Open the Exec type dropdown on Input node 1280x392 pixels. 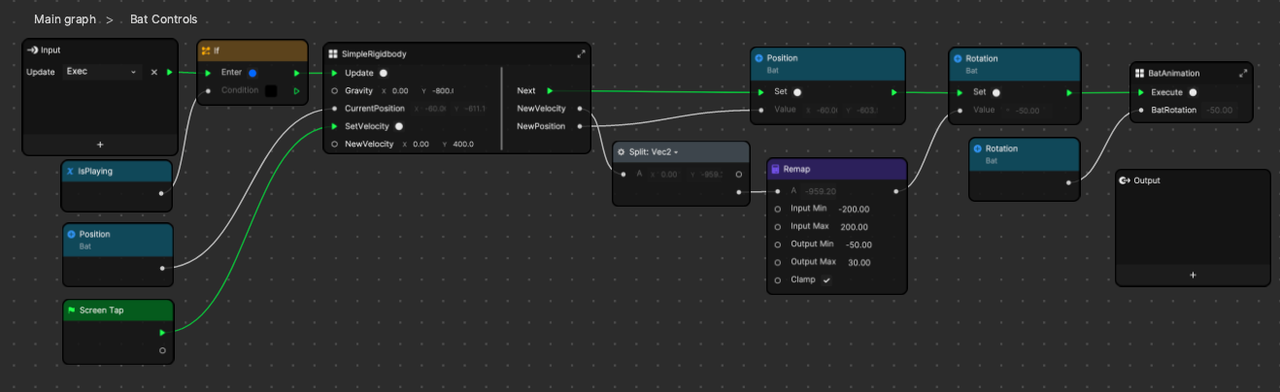click(102, 72)
